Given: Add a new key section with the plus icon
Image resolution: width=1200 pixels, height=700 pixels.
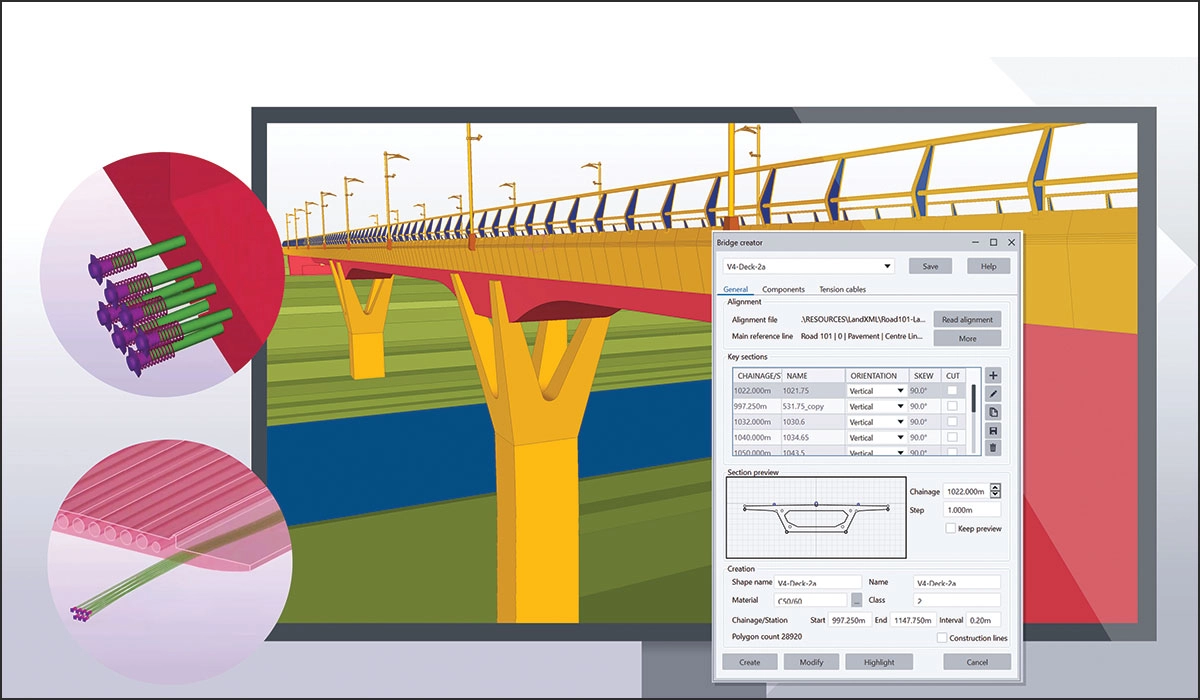Looking at the screenshot, I should (x=993, y=376).
